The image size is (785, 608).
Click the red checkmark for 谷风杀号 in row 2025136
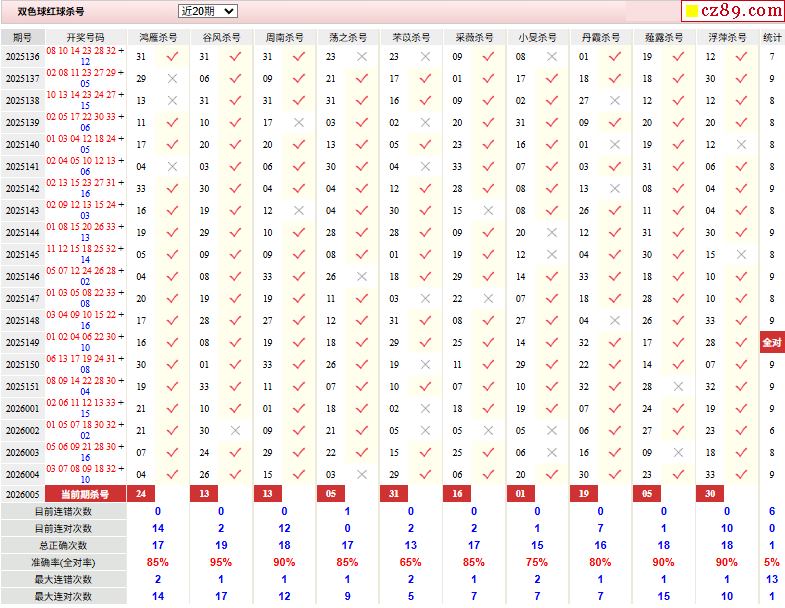coord(235,57)
